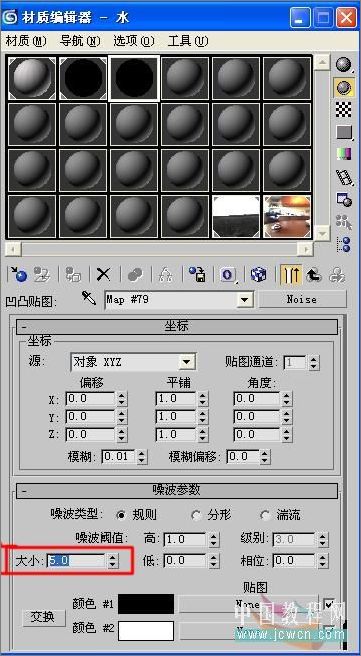The width and height of the screenshot is (361, 656).
Task: Open the 工具(U) menu
Action: pos(188,41)
